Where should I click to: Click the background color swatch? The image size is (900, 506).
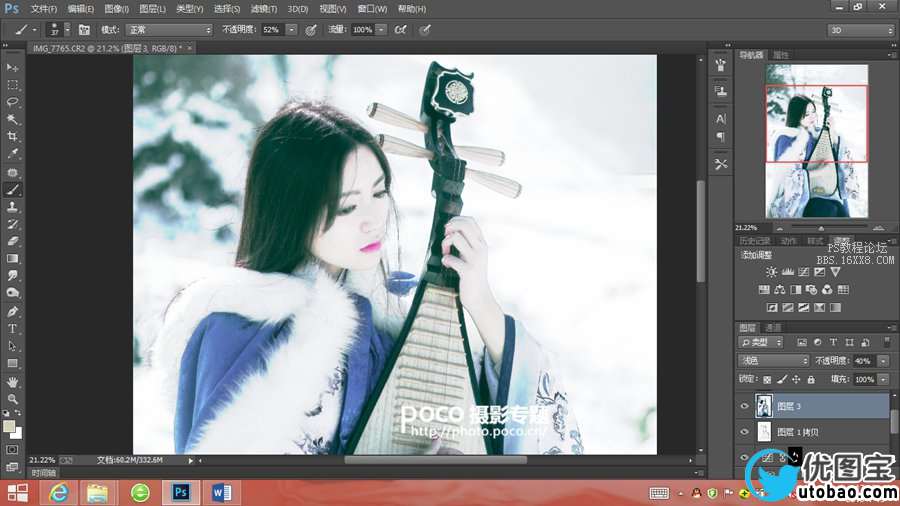point(17,433)
